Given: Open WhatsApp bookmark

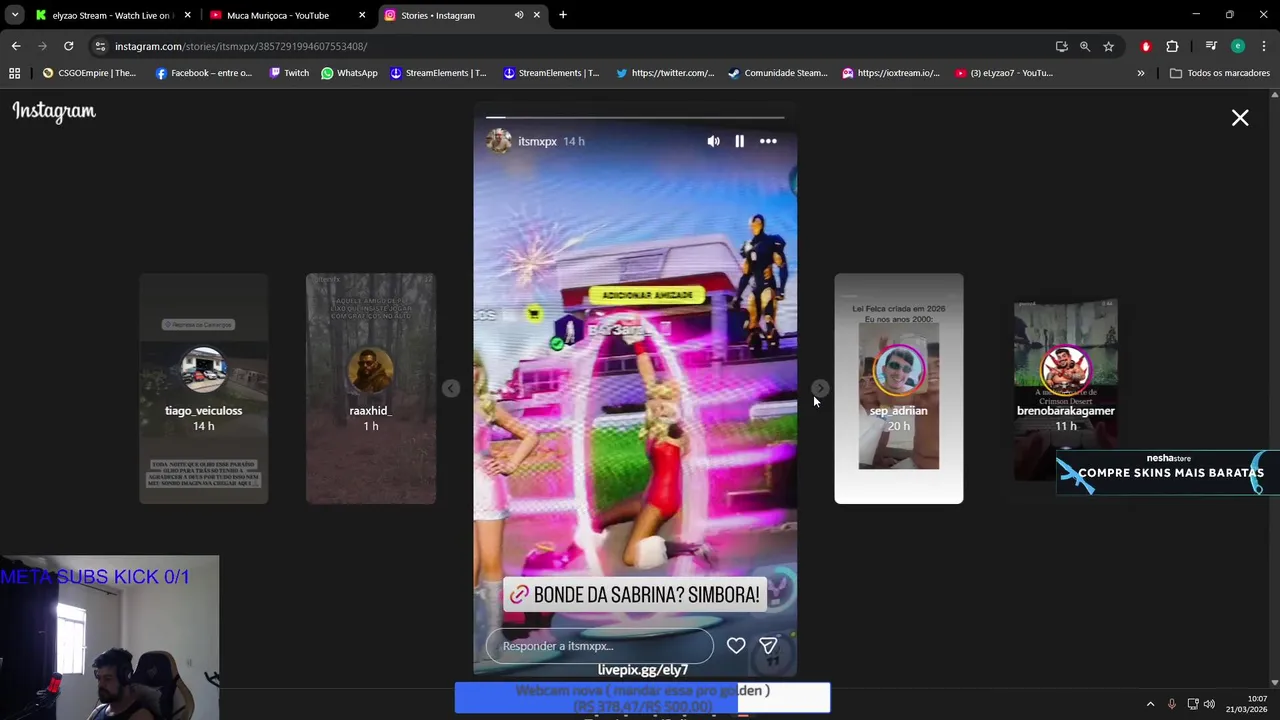Looking at the screenshot, I should [349, 73].
